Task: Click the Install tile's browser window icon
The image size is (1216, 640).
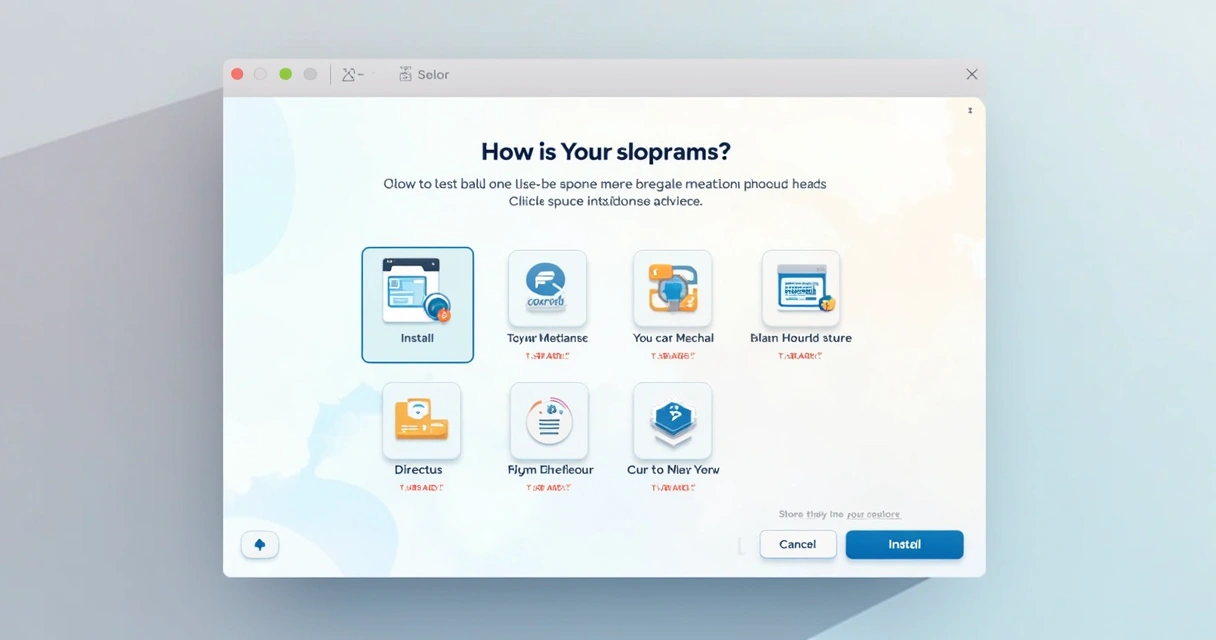Action: pos(410,287)
